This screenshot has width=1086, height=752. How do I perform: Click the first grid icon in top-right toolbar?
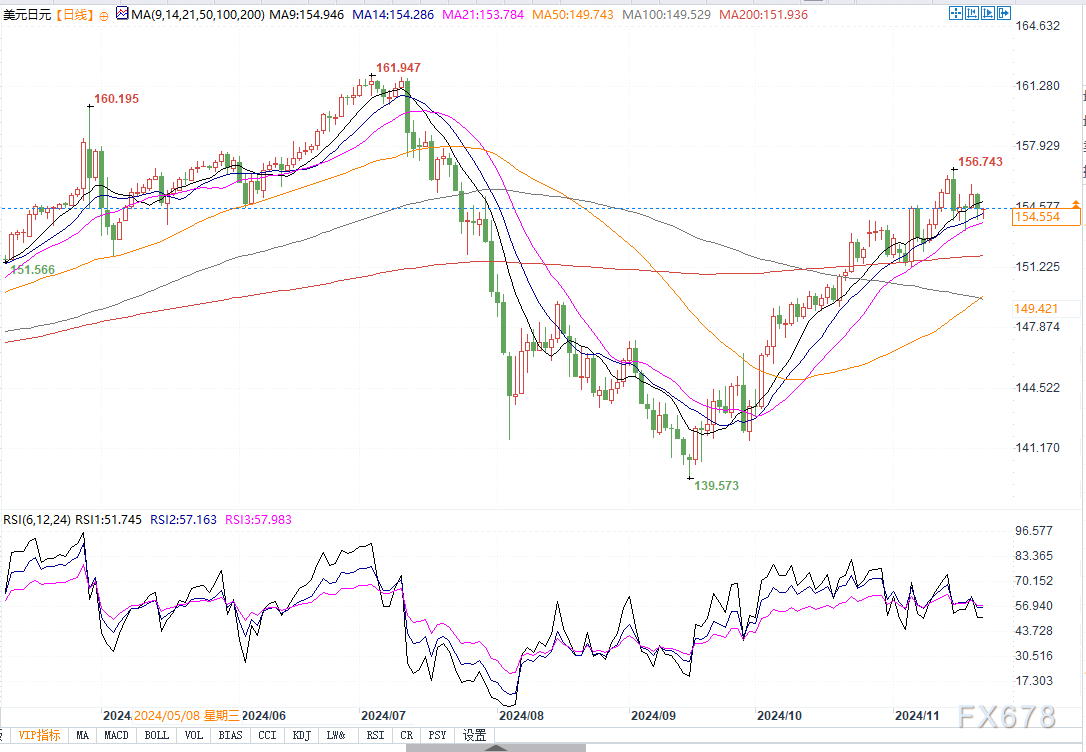956,14
